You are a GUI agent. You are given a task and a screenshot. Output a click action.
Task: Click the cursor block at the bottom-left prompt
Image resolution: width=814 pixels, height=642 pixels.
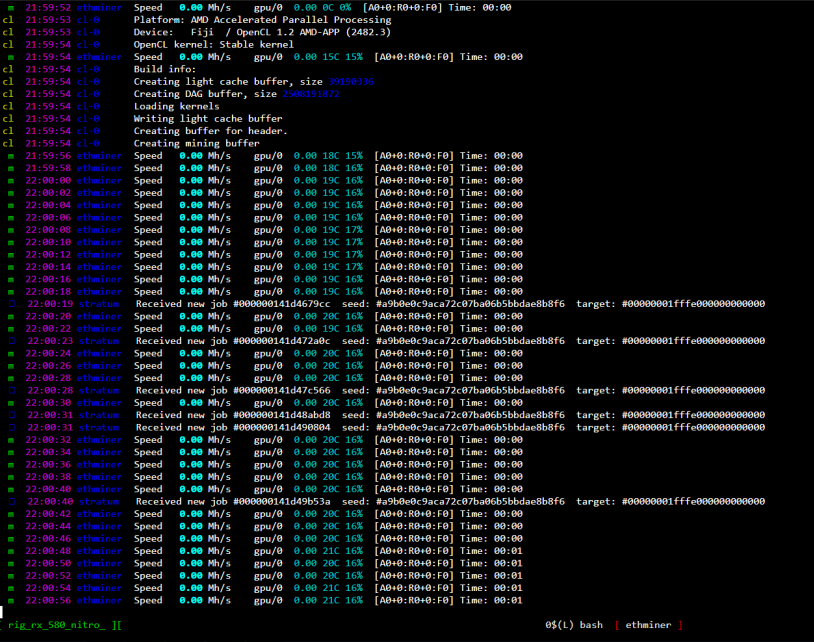click(x=3, y=611)
